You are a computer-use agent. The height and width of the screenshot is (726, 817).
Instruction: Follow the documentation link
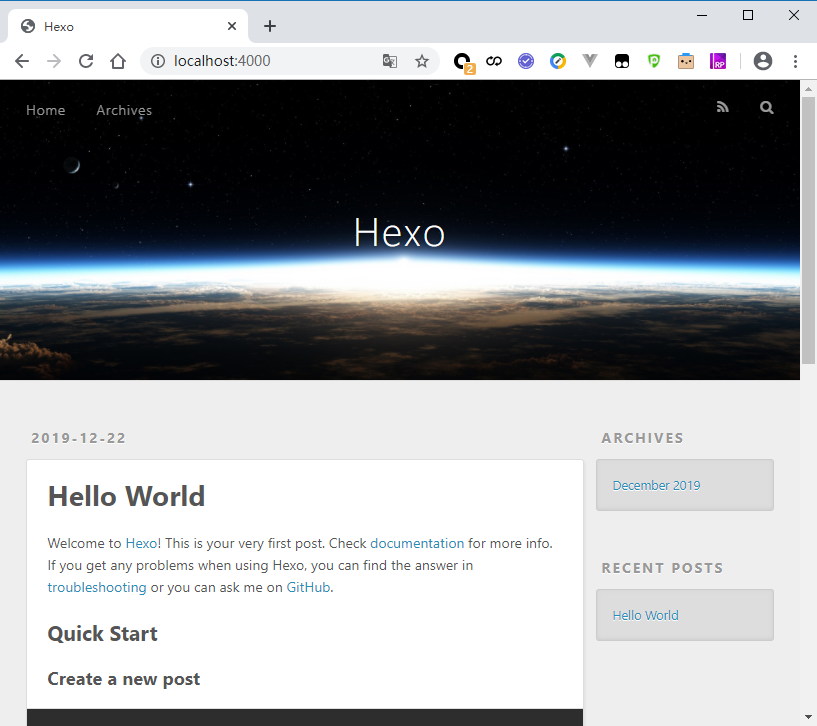[x=417, y=543]
